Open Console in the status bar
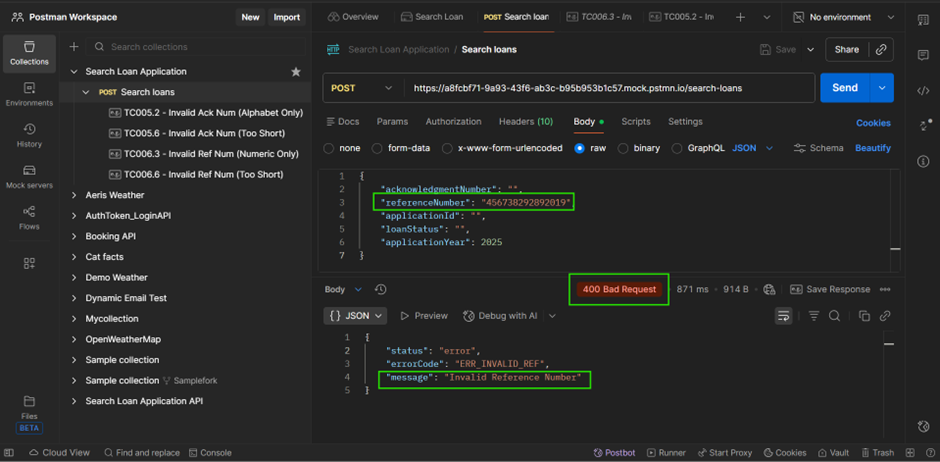The width and height of the screenshot is (940, 462). (x=210, y=453)
